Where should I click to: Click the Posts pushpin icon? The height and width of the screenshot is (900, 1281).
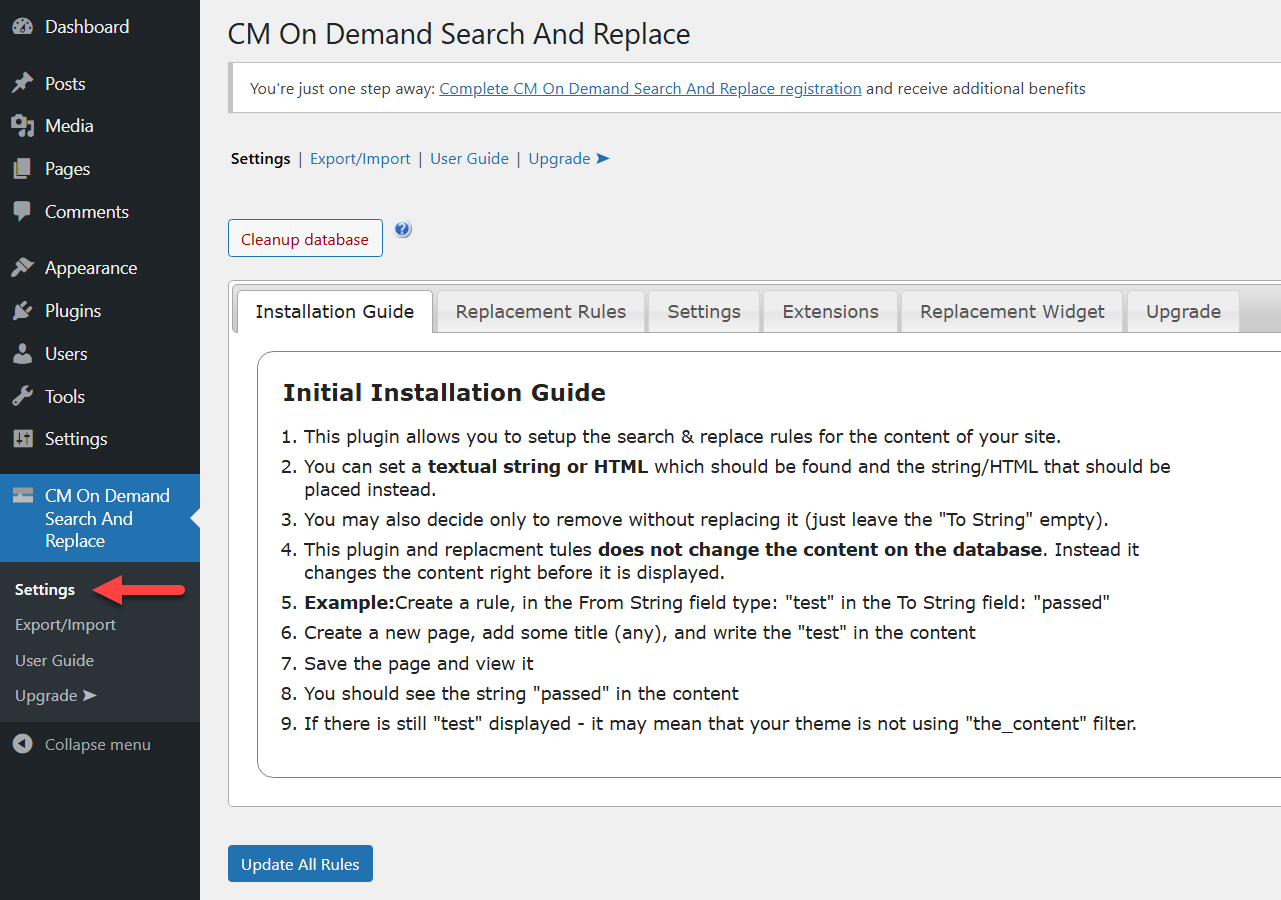22,84
